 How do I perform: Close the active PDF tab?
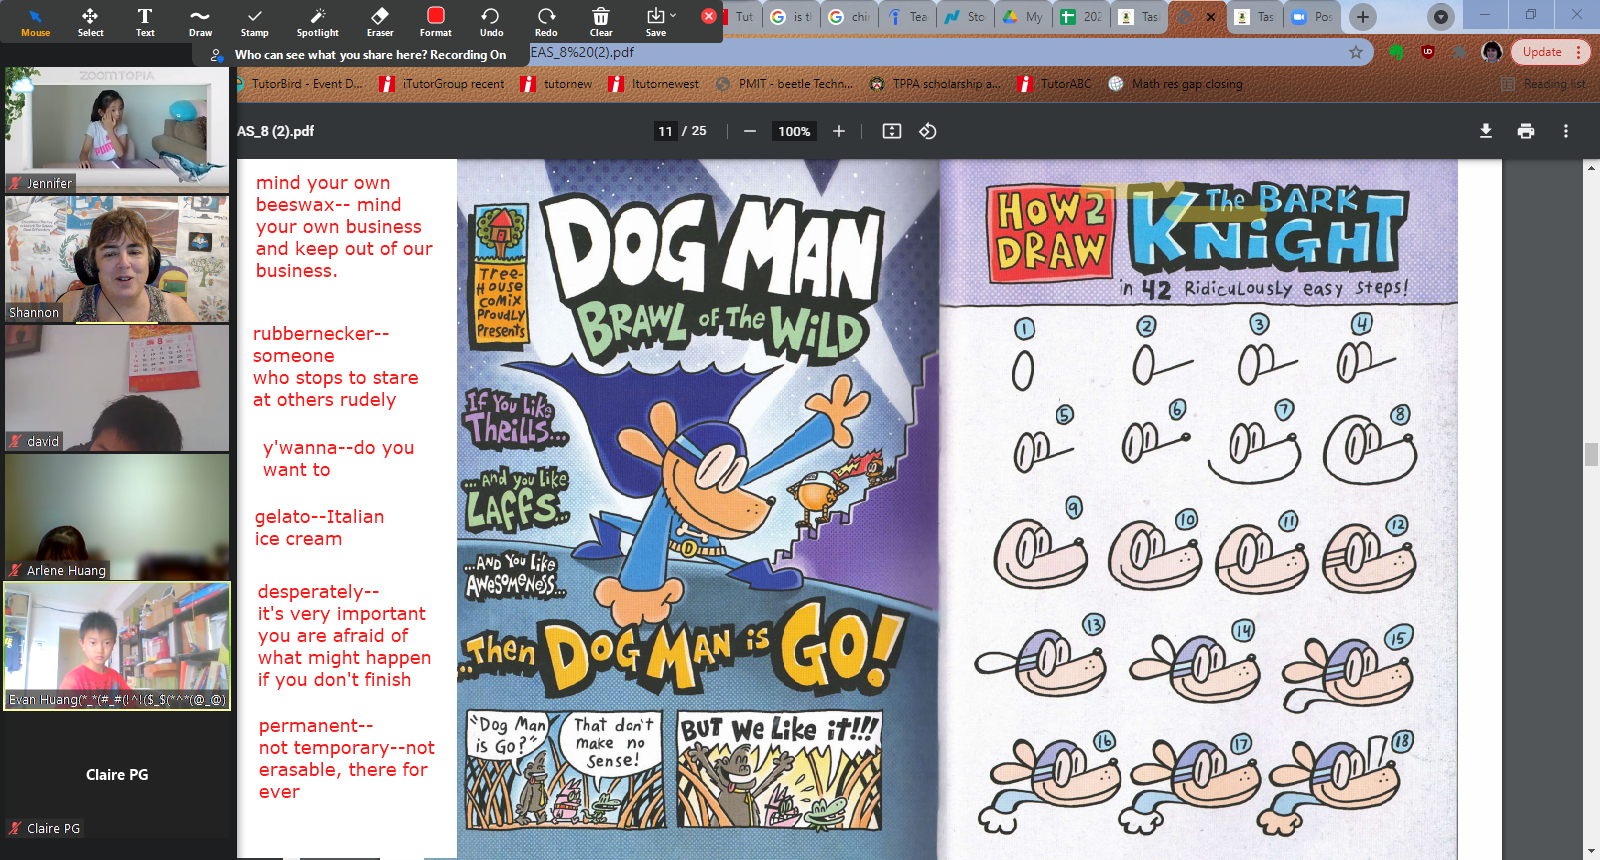[x=1211, y=17]
